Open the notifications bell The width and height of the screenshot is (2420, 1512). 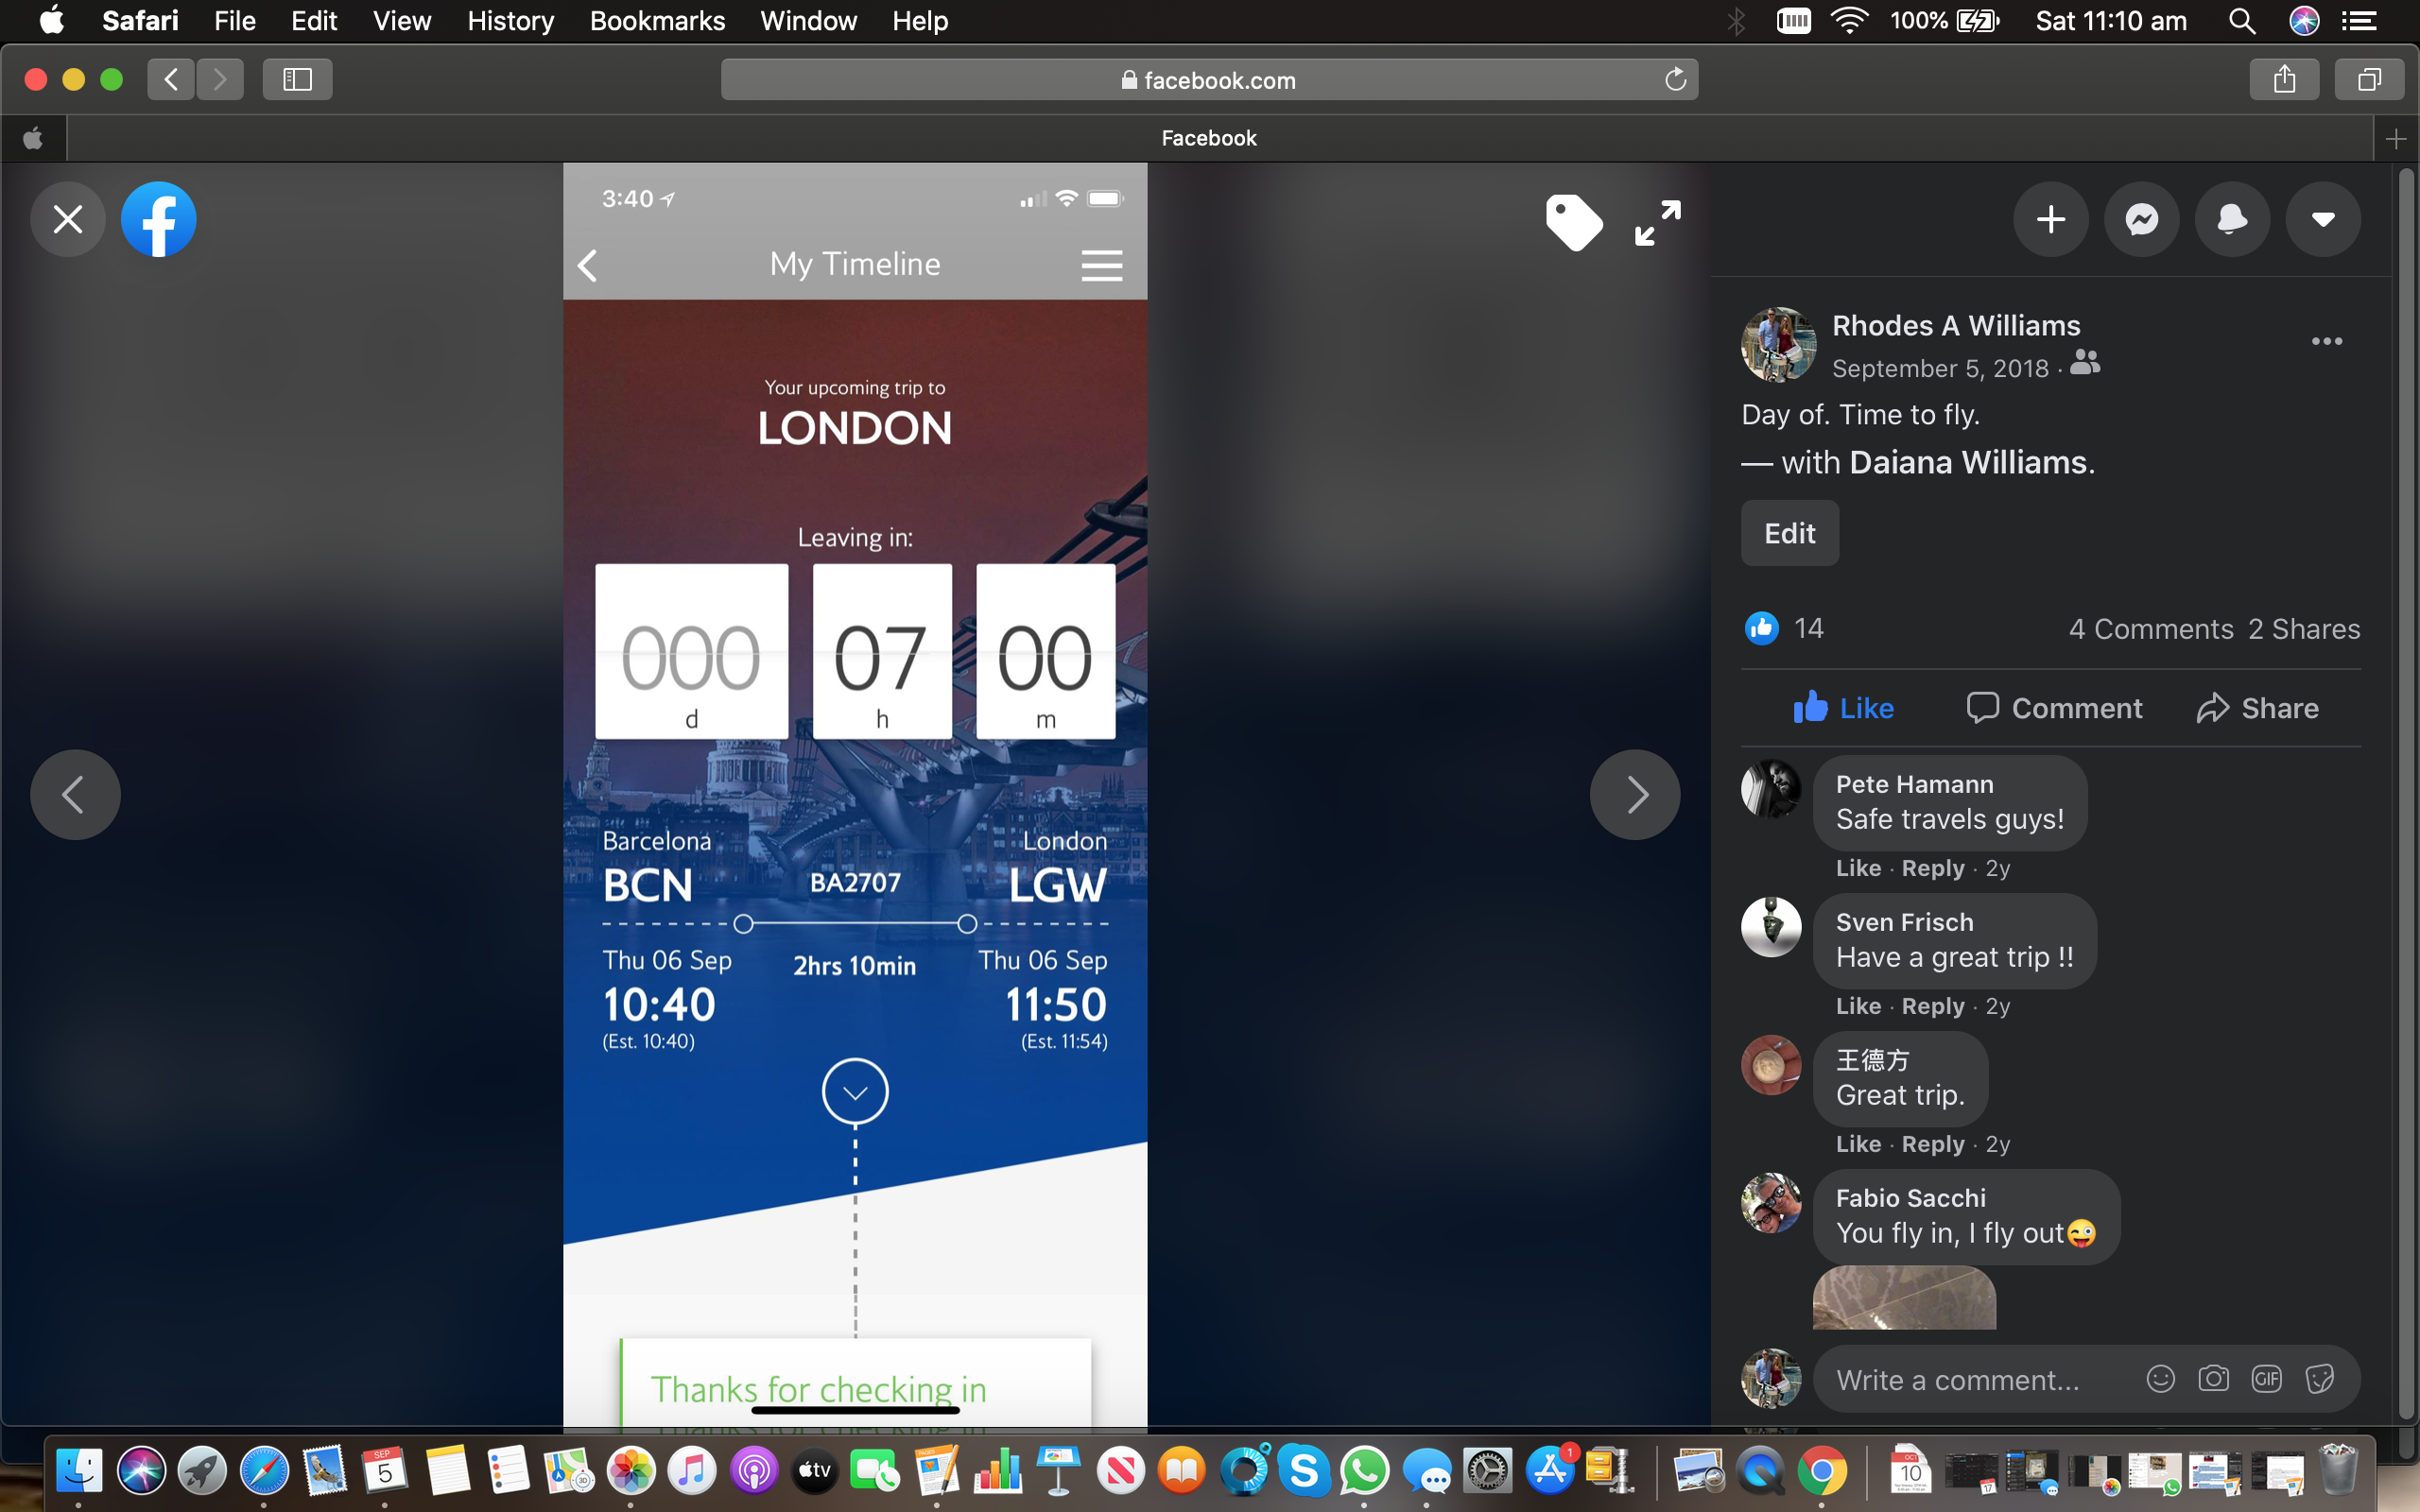(x=2232, y=219)
